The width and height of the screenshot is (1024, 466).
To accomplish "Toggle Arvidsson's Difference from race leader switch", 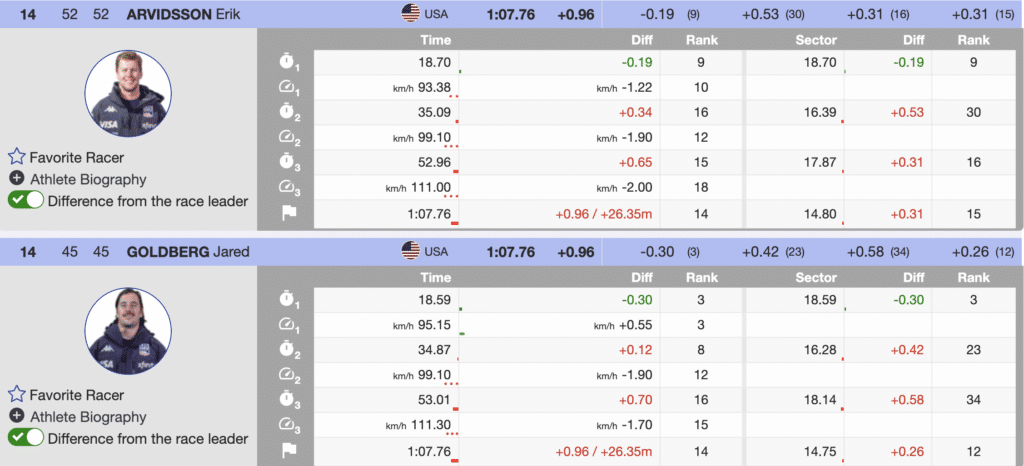I will [x=26, y=200].
